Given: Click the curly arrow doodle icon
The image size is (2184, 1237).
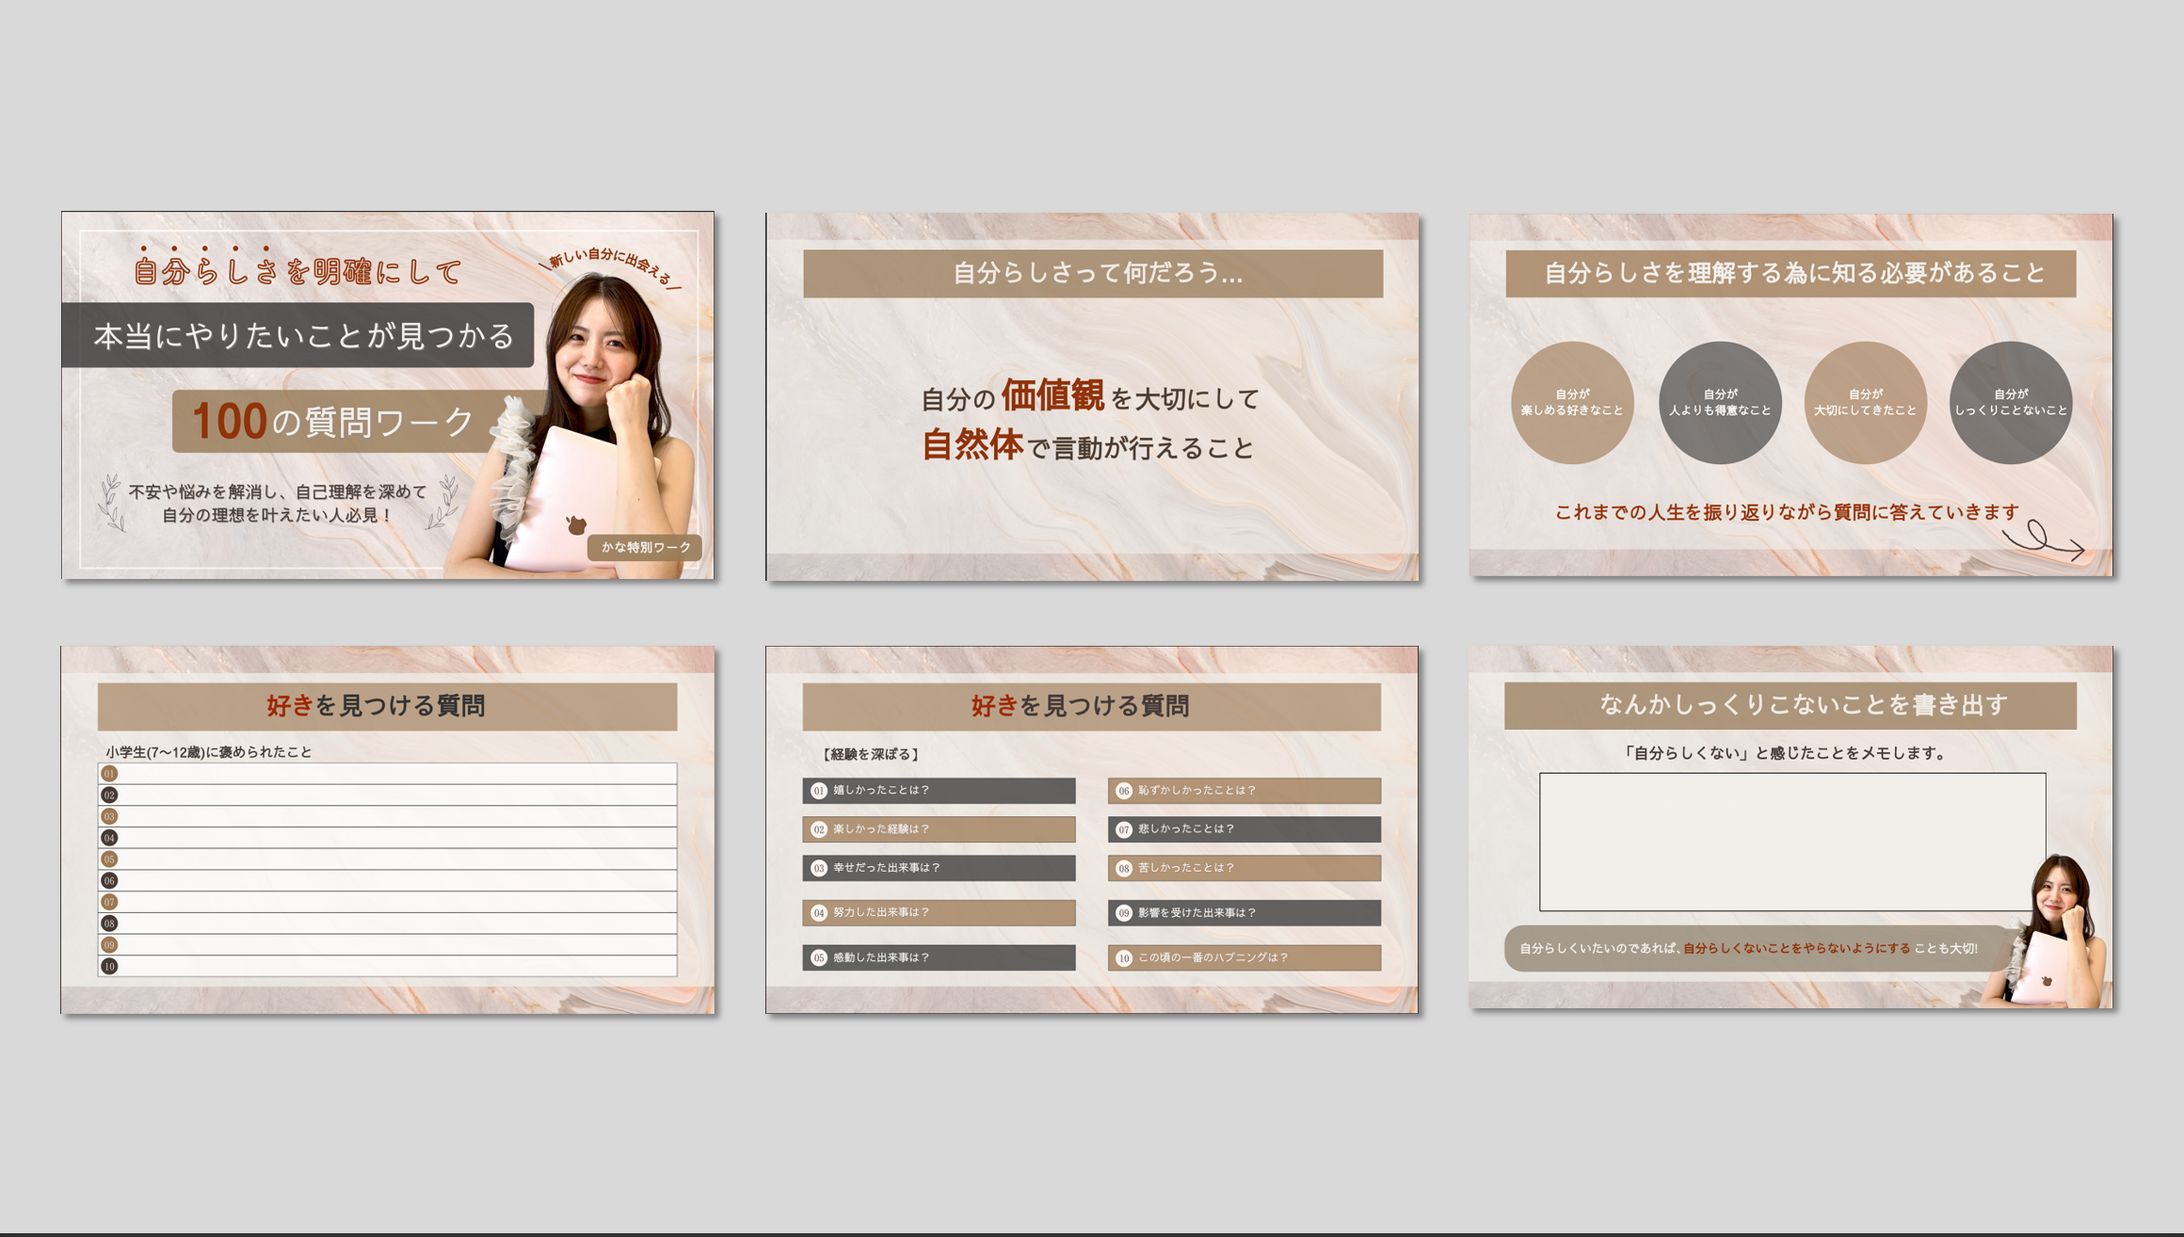Looking at the screenshot, I should [2043, 541].
